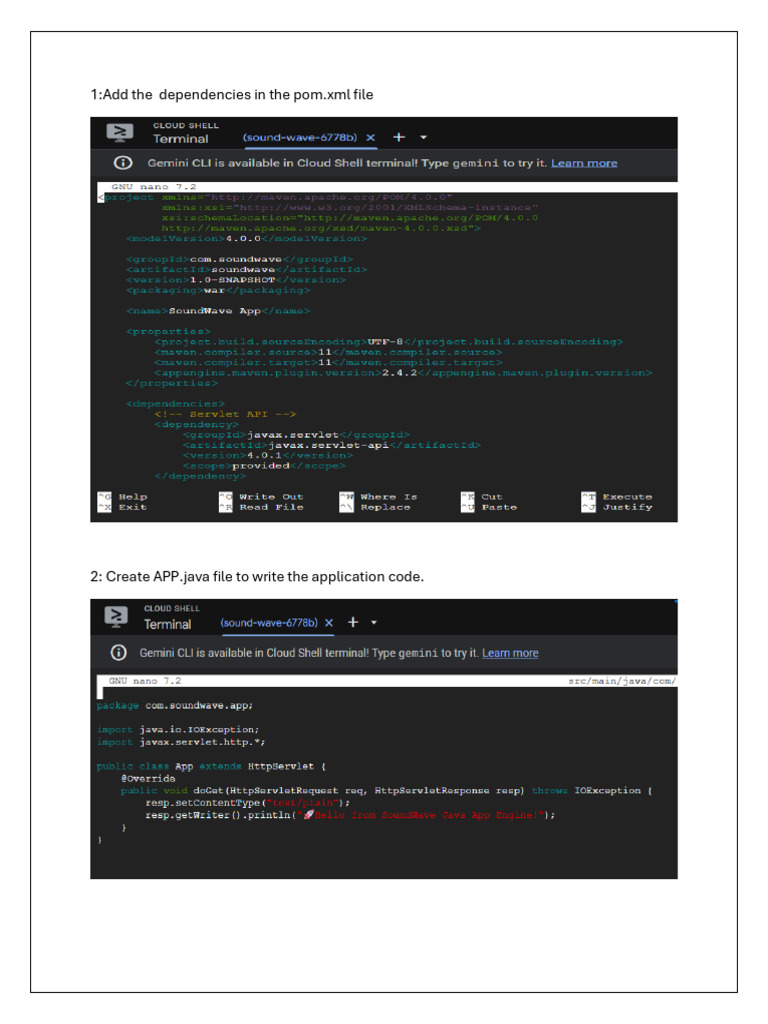The image size is (768, 1024).
Task: Click the doGet method signature line
Action: [386, 790]
